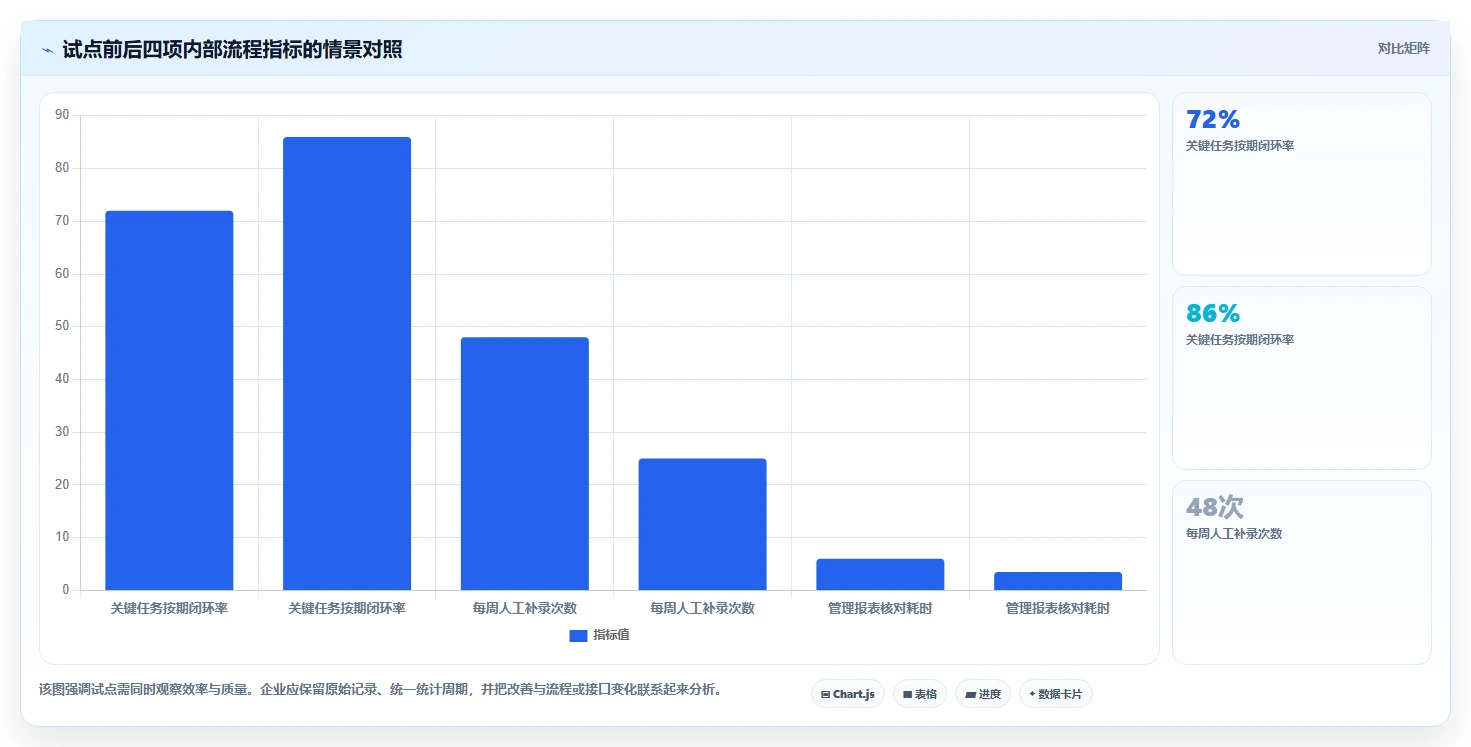Click the 数据卡片 chip
Screen dimensions: 1471x747
1056,694
